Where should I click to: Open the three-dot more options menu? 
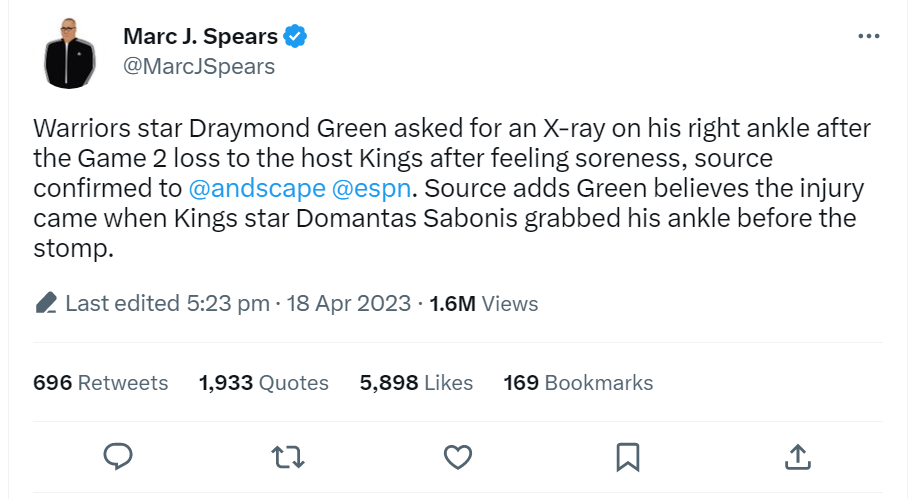pos(869,36)
